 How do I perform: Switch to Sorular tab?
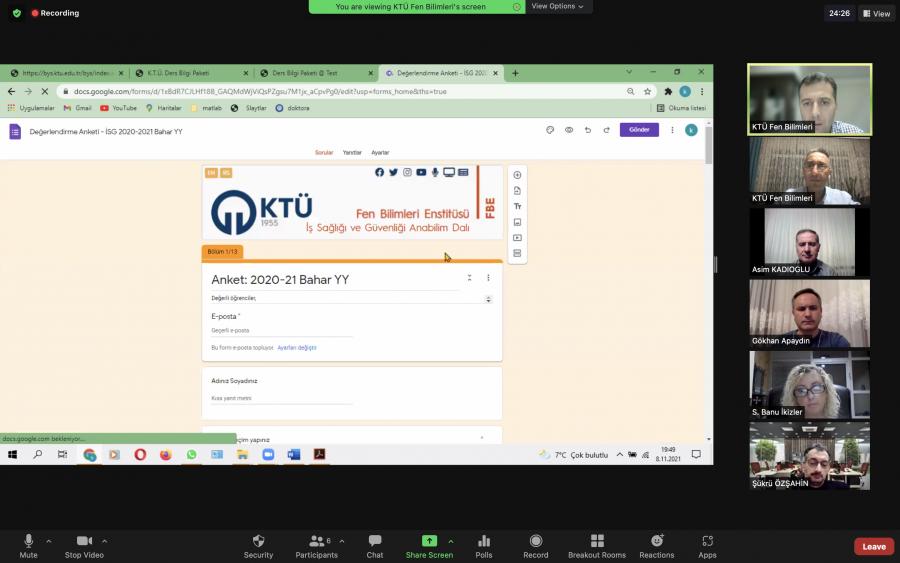[x=324, y=153]
